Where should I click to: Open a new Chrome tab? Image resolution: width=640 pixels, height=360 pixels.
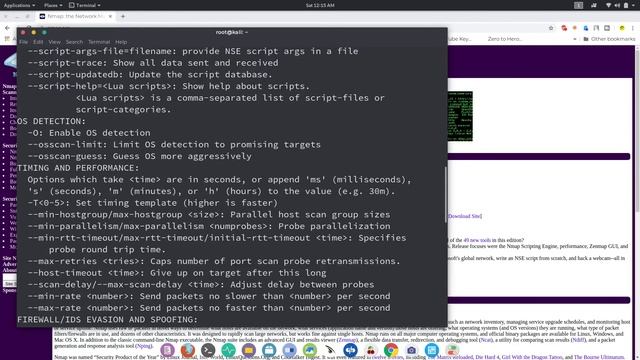[x=123, y=16]
